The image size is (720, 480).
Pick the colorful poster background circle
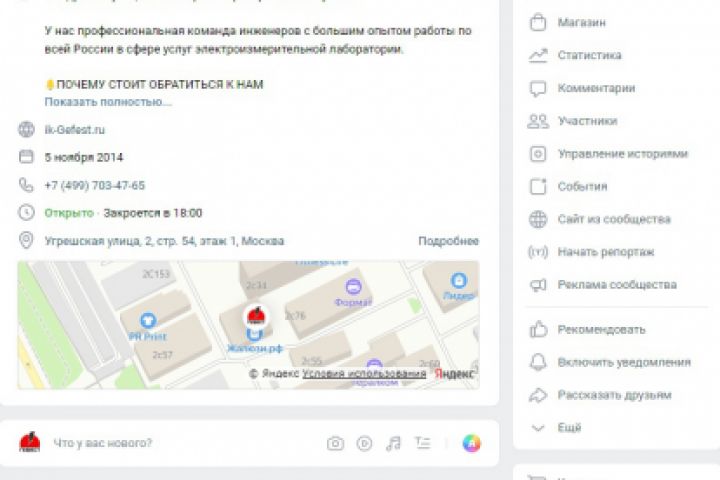tap(471, 443)
